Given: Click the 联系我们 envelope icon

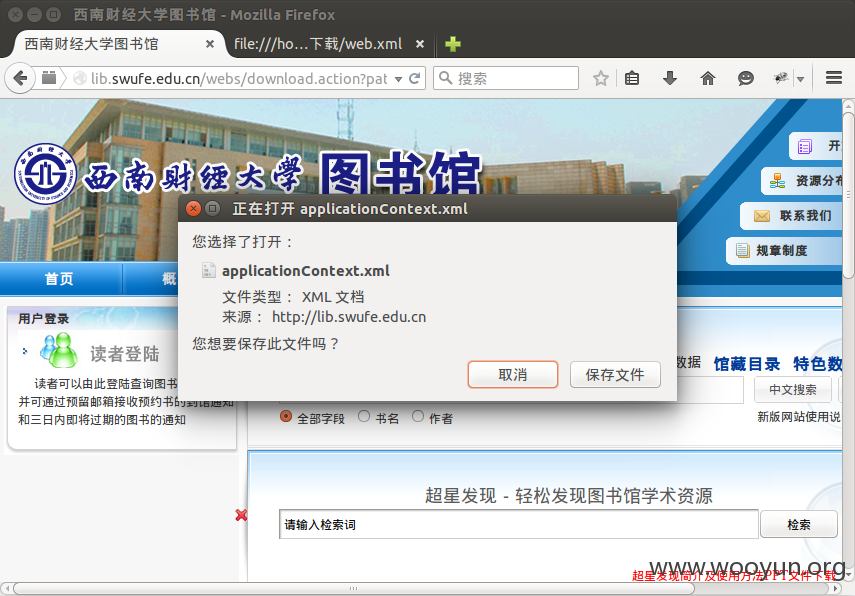Looking at the screenshot, I should [762, 216].
